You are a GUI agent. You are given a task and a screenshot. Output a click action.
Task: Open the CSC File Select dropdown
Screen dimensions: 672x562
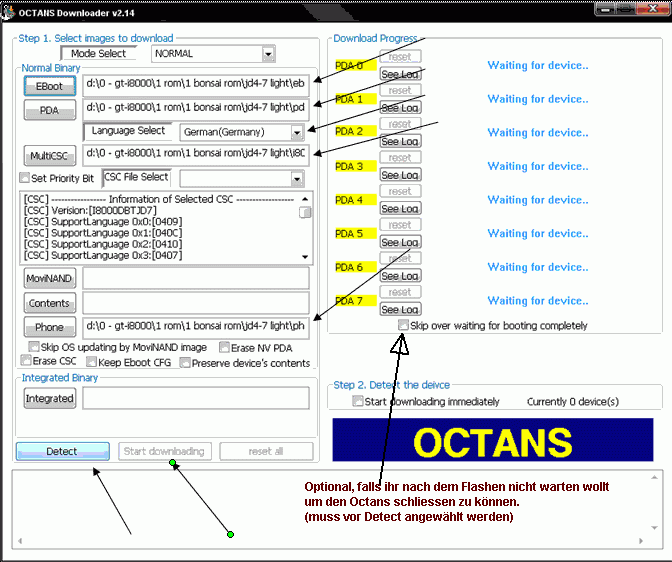(x=297, y=179)
